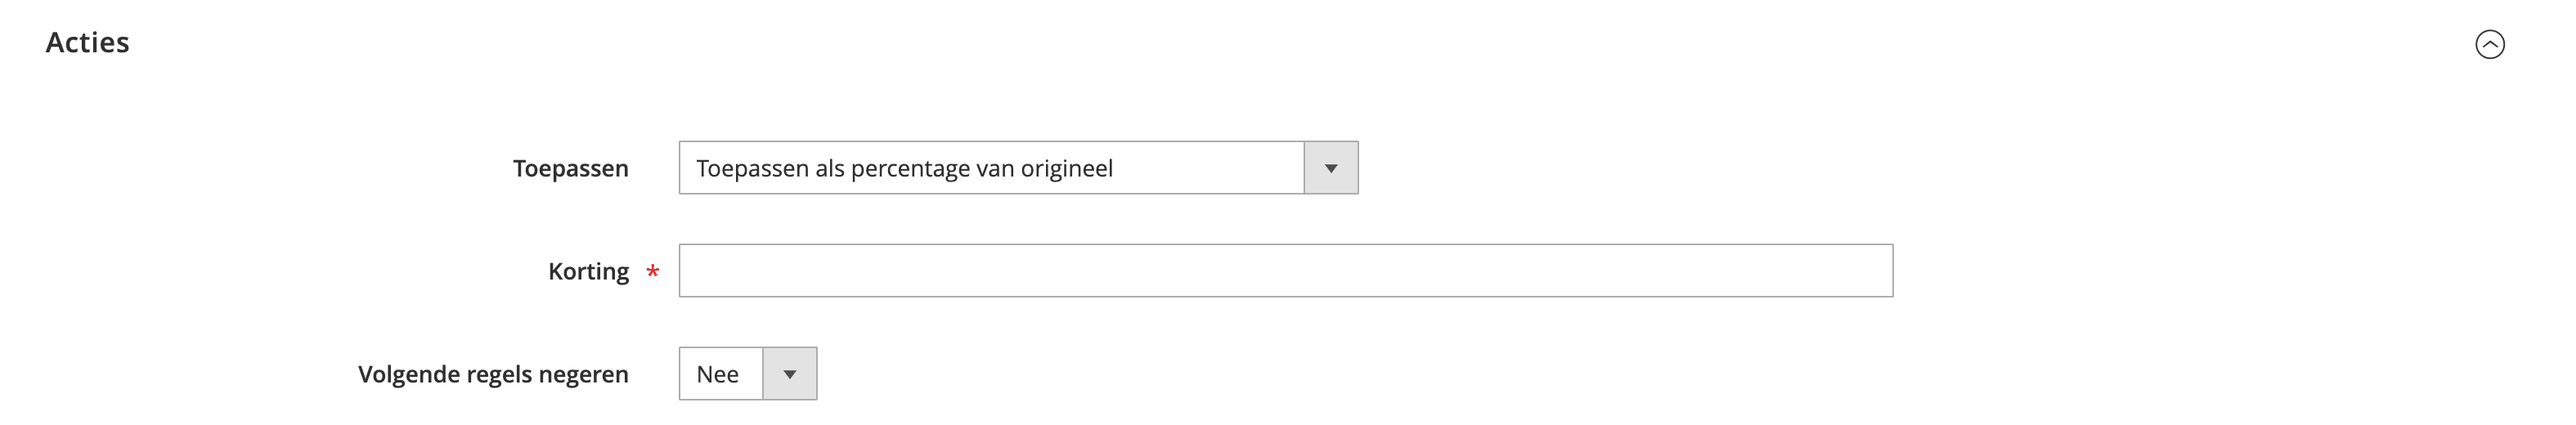
Task: Select the 'Nee' value box
Action: click(x=720, y=374)
